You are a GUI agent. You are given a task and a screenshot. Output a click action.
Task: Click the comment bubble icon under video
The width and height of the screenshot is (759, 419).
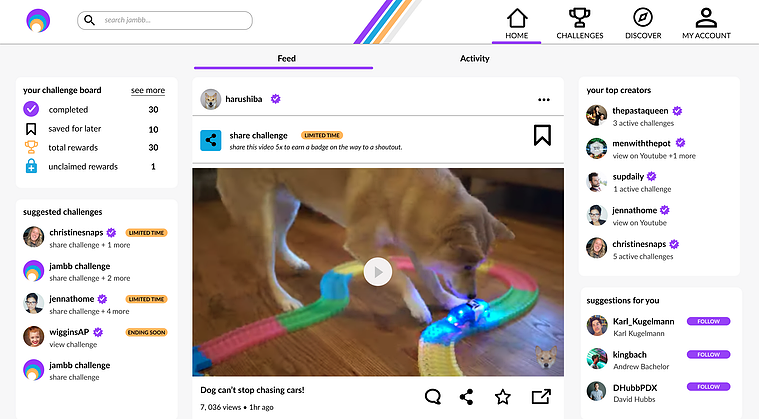coord(433,397)
